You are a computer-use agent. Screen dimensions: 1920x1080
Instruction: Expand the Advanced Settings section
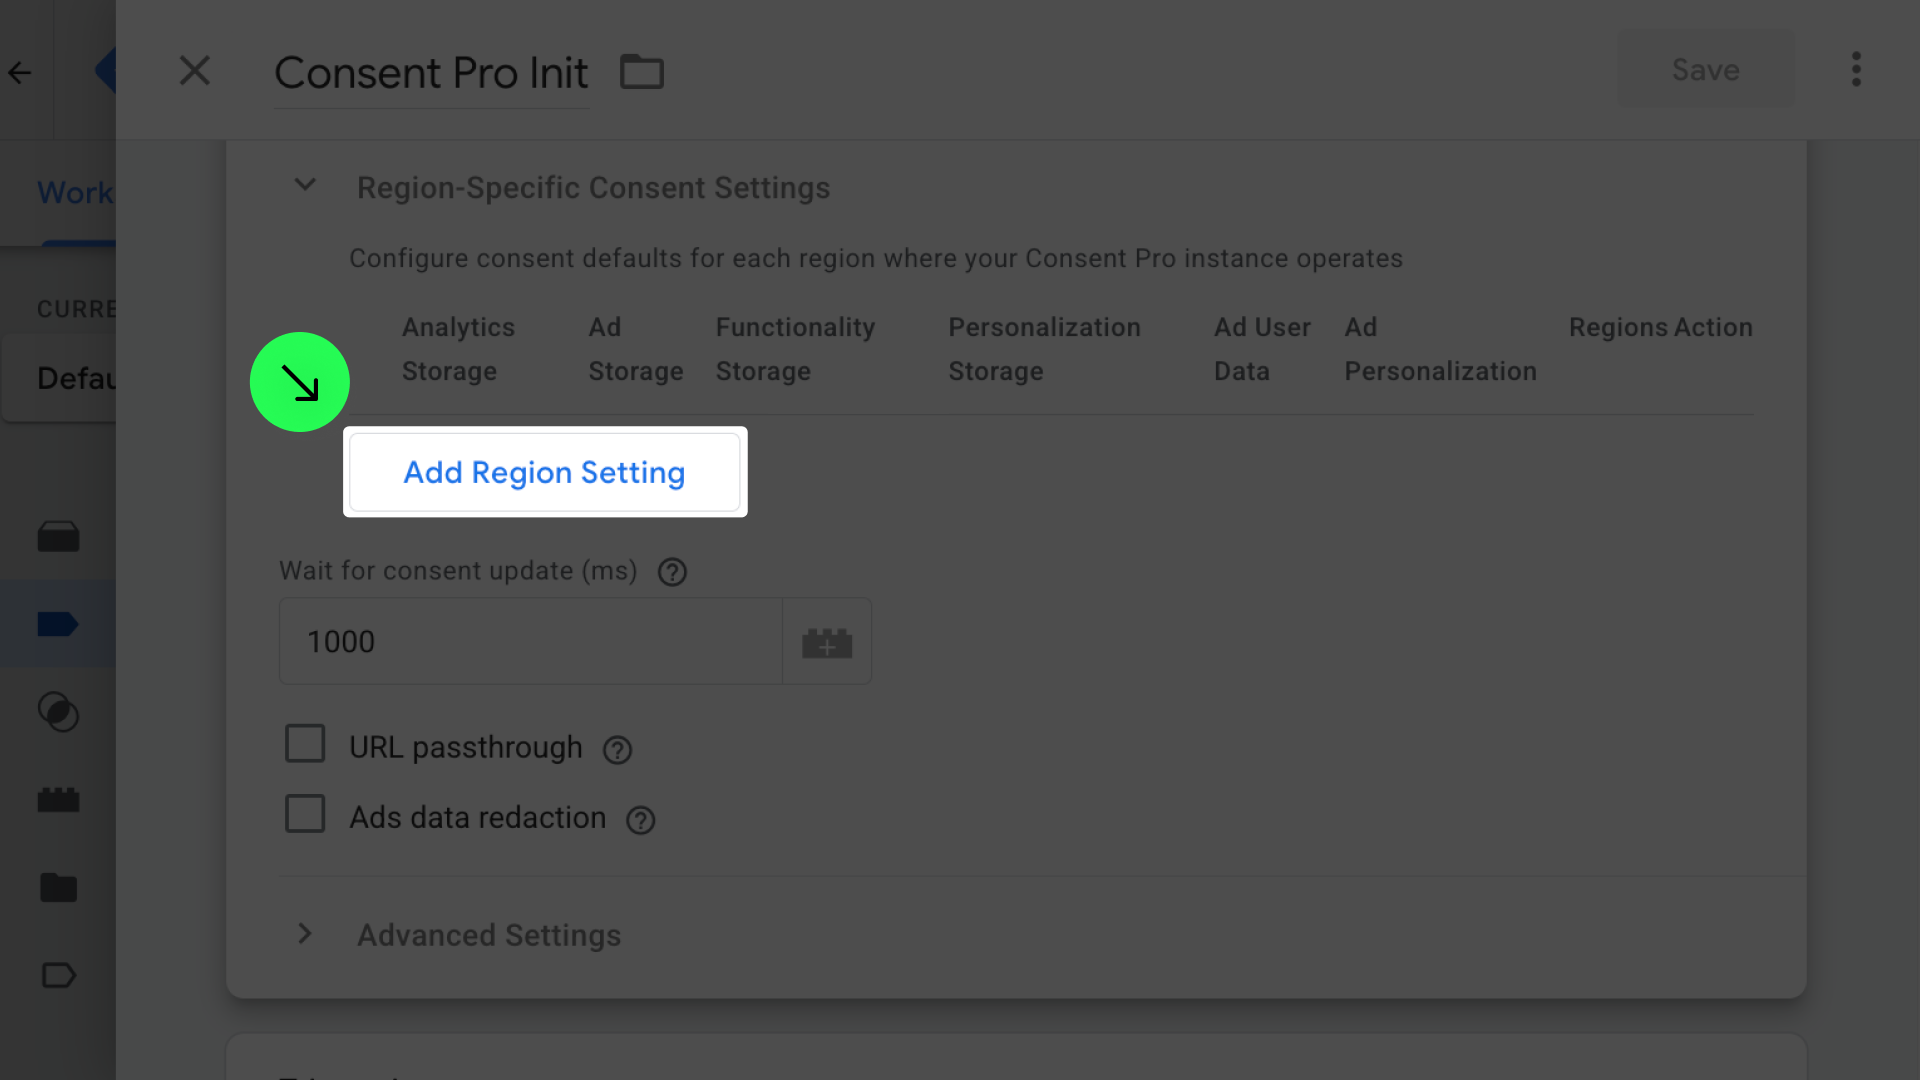[305, 934]
